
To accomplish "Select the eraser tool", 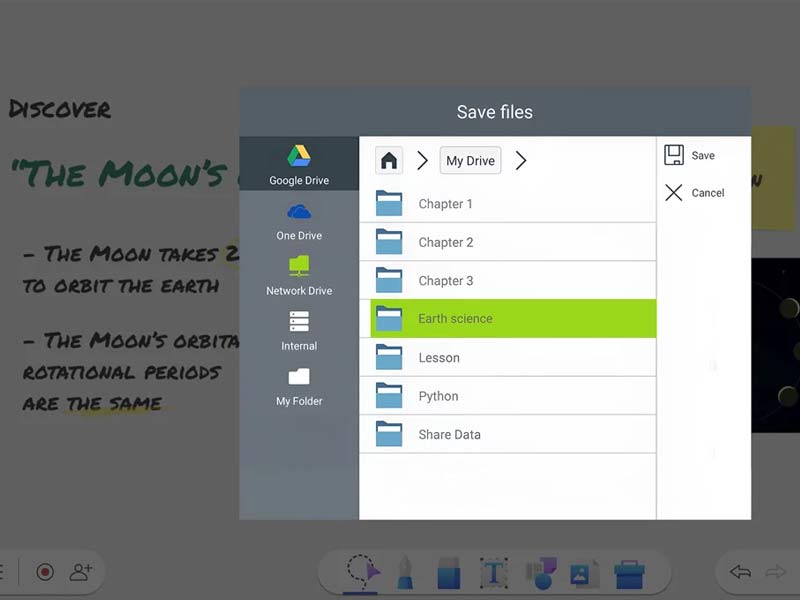I will coord(449,574).
